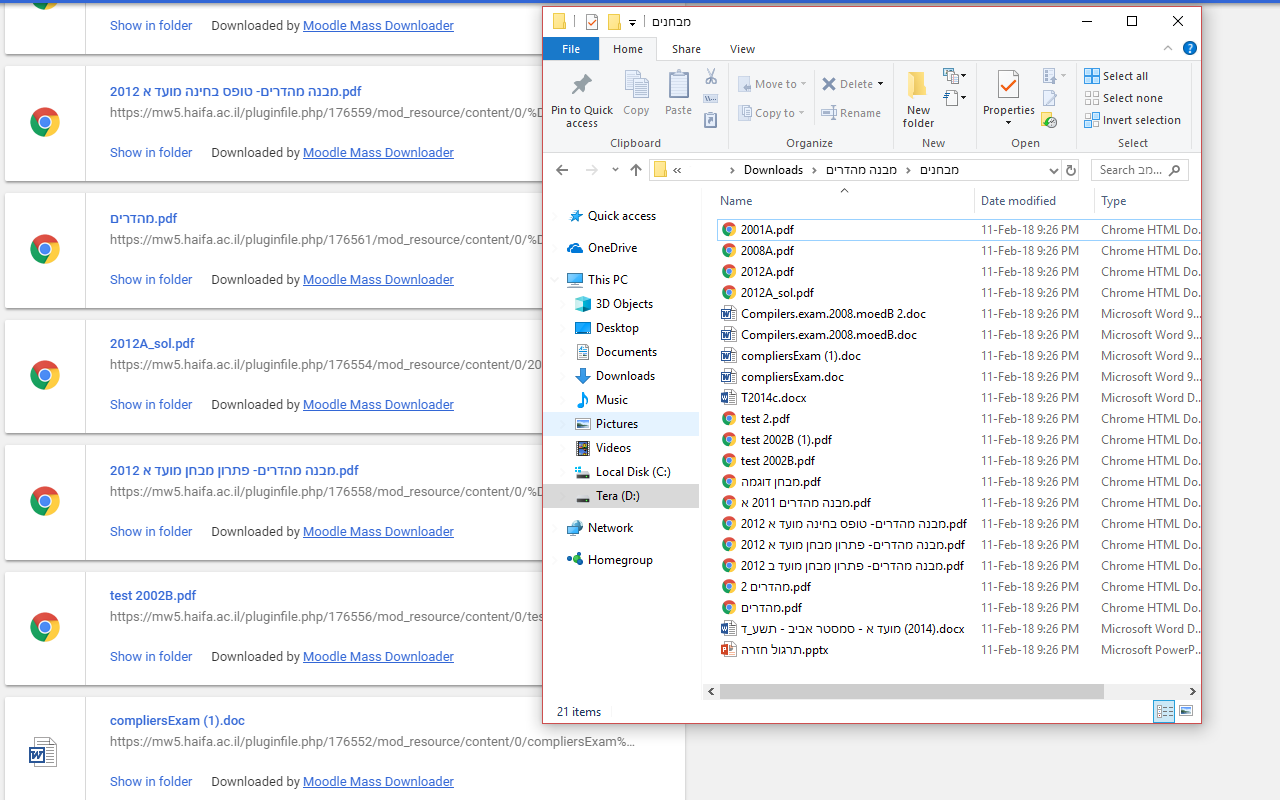
Task: Open the Delete options dropdown arrow
Action: point(880,84)
